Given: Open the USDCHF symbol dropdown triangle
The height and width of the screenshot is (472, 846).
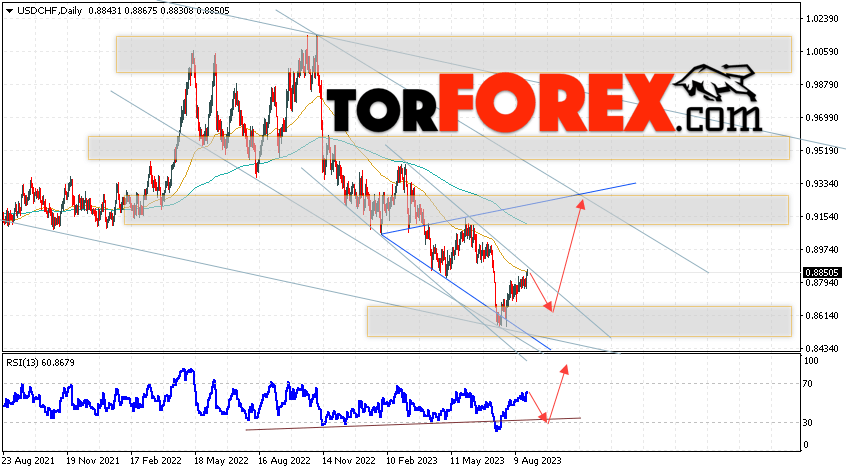Looking at the screenshot, I should 9,11.
